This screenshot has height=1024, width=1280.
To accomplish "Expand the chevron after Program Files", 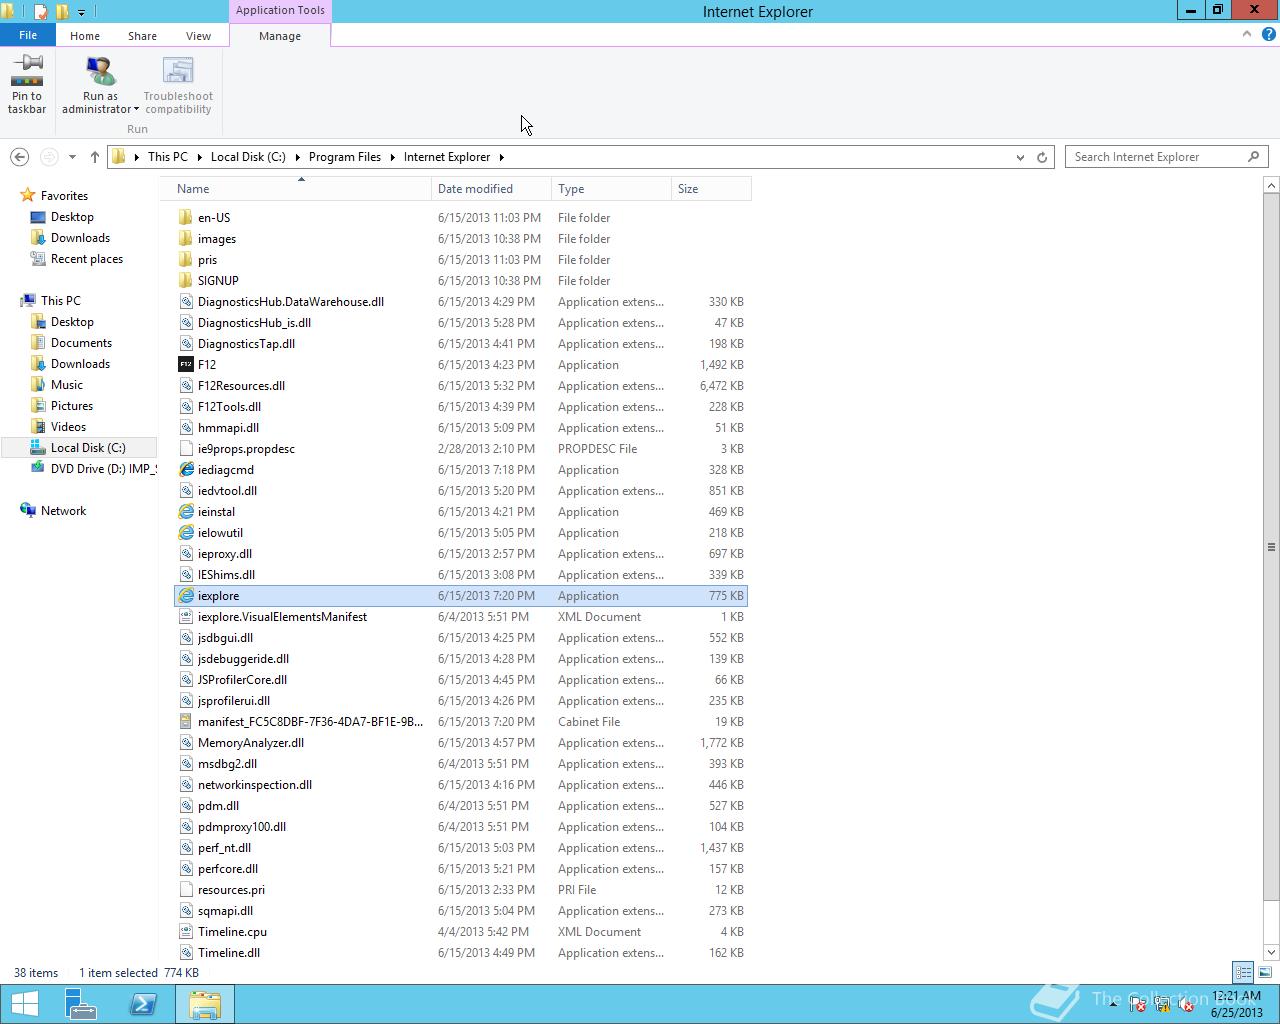I will [x=393, y=157].
